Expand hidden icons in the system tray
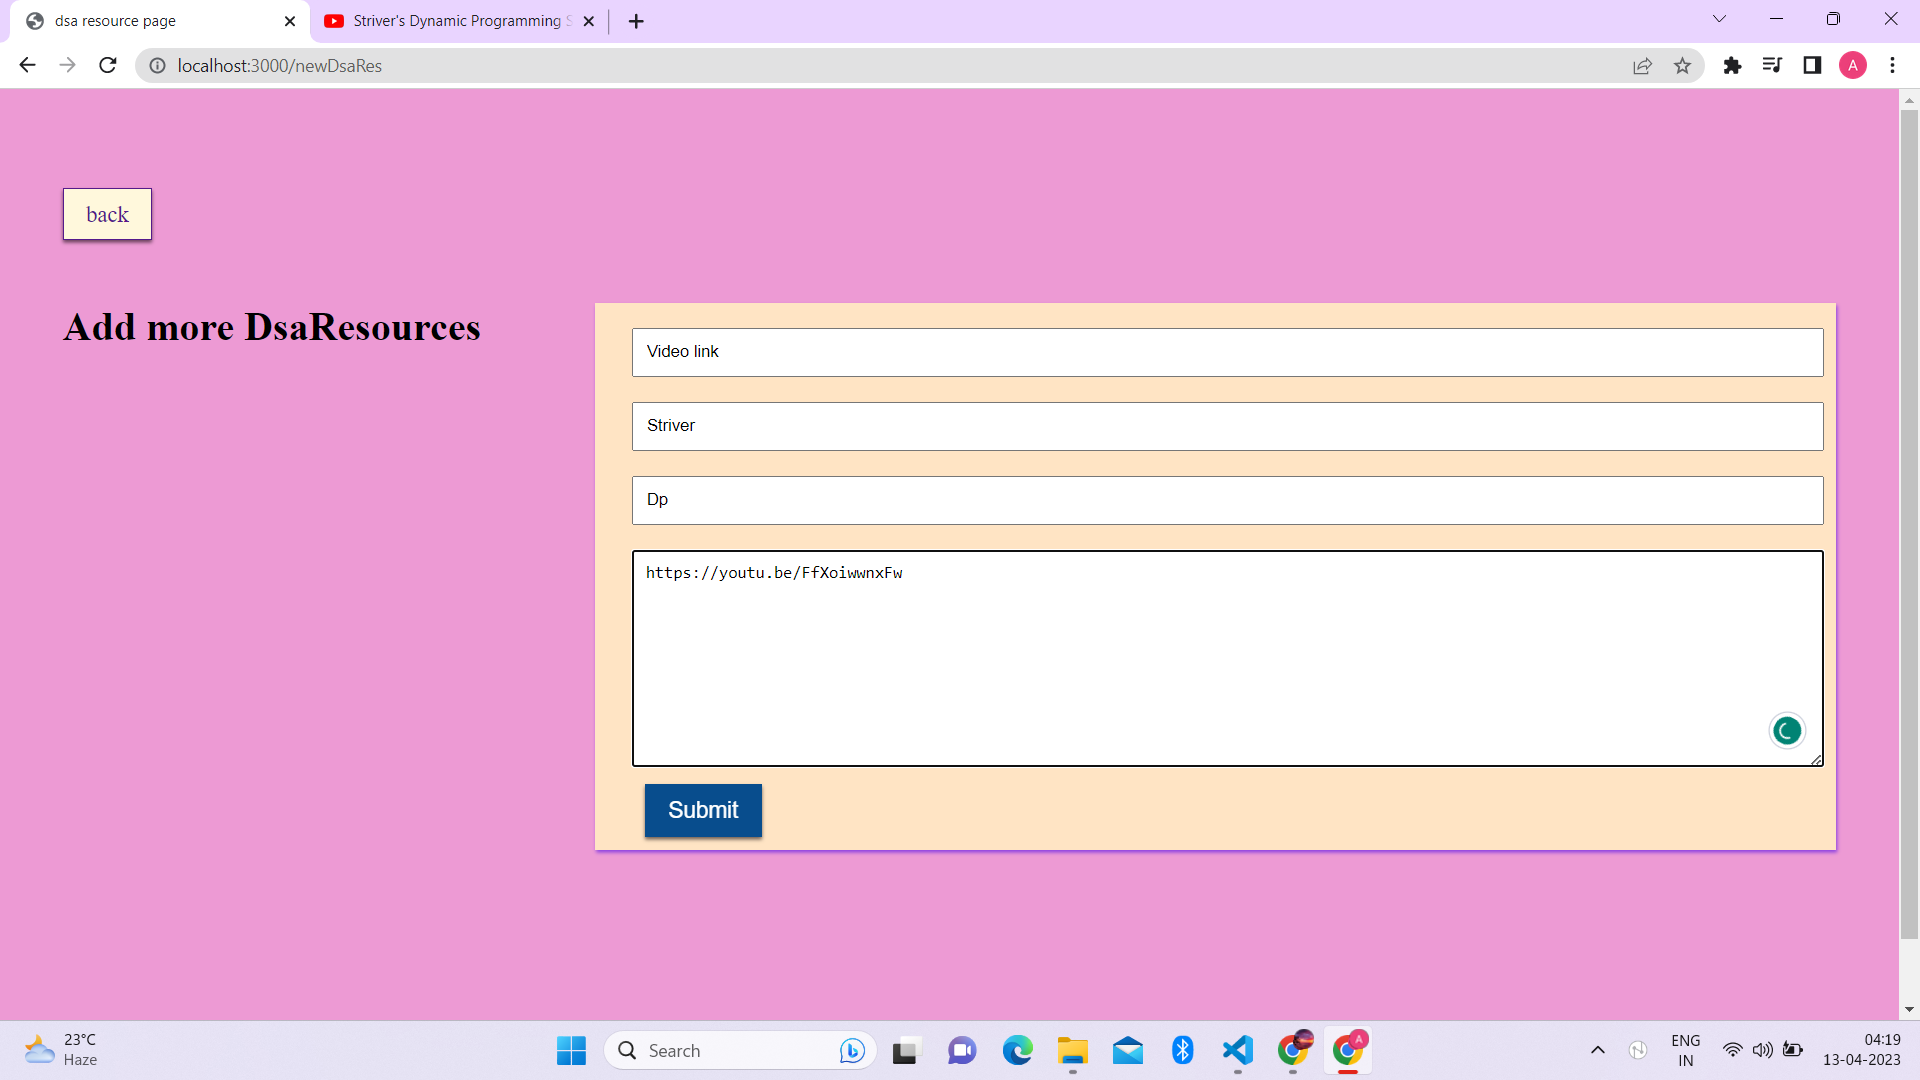Screen dimensions: 1920x1080 point(1597,1050)
